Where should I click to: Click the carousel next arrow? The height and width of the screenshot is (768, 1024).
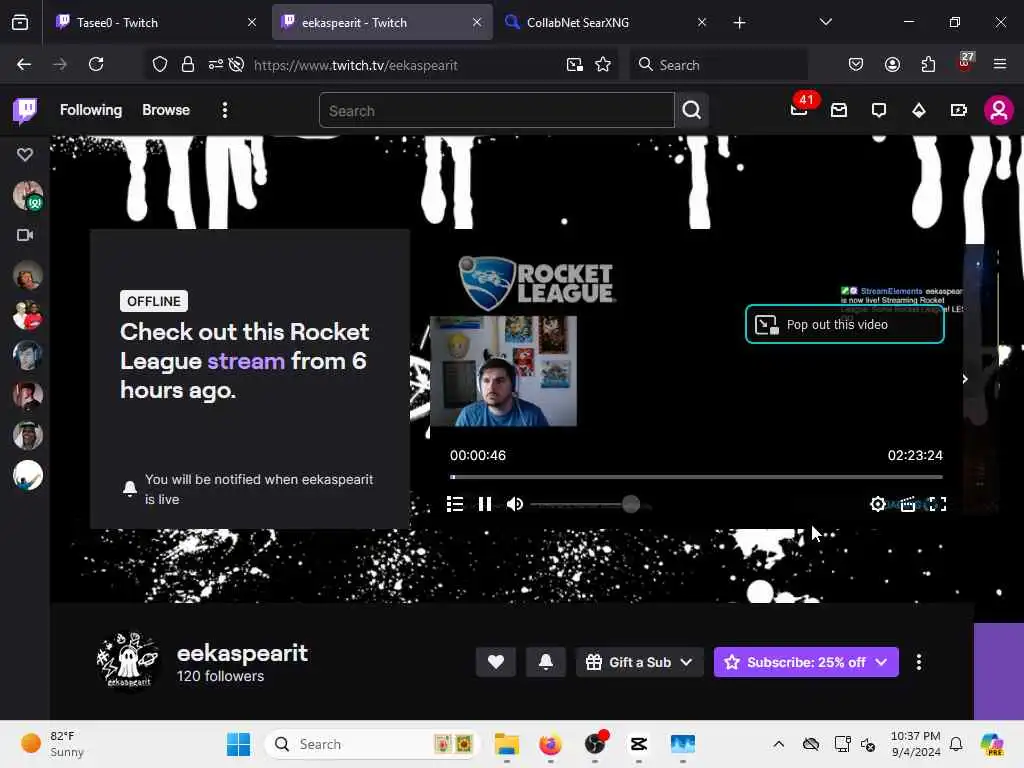pyautogui.click(x=965, y=379)
